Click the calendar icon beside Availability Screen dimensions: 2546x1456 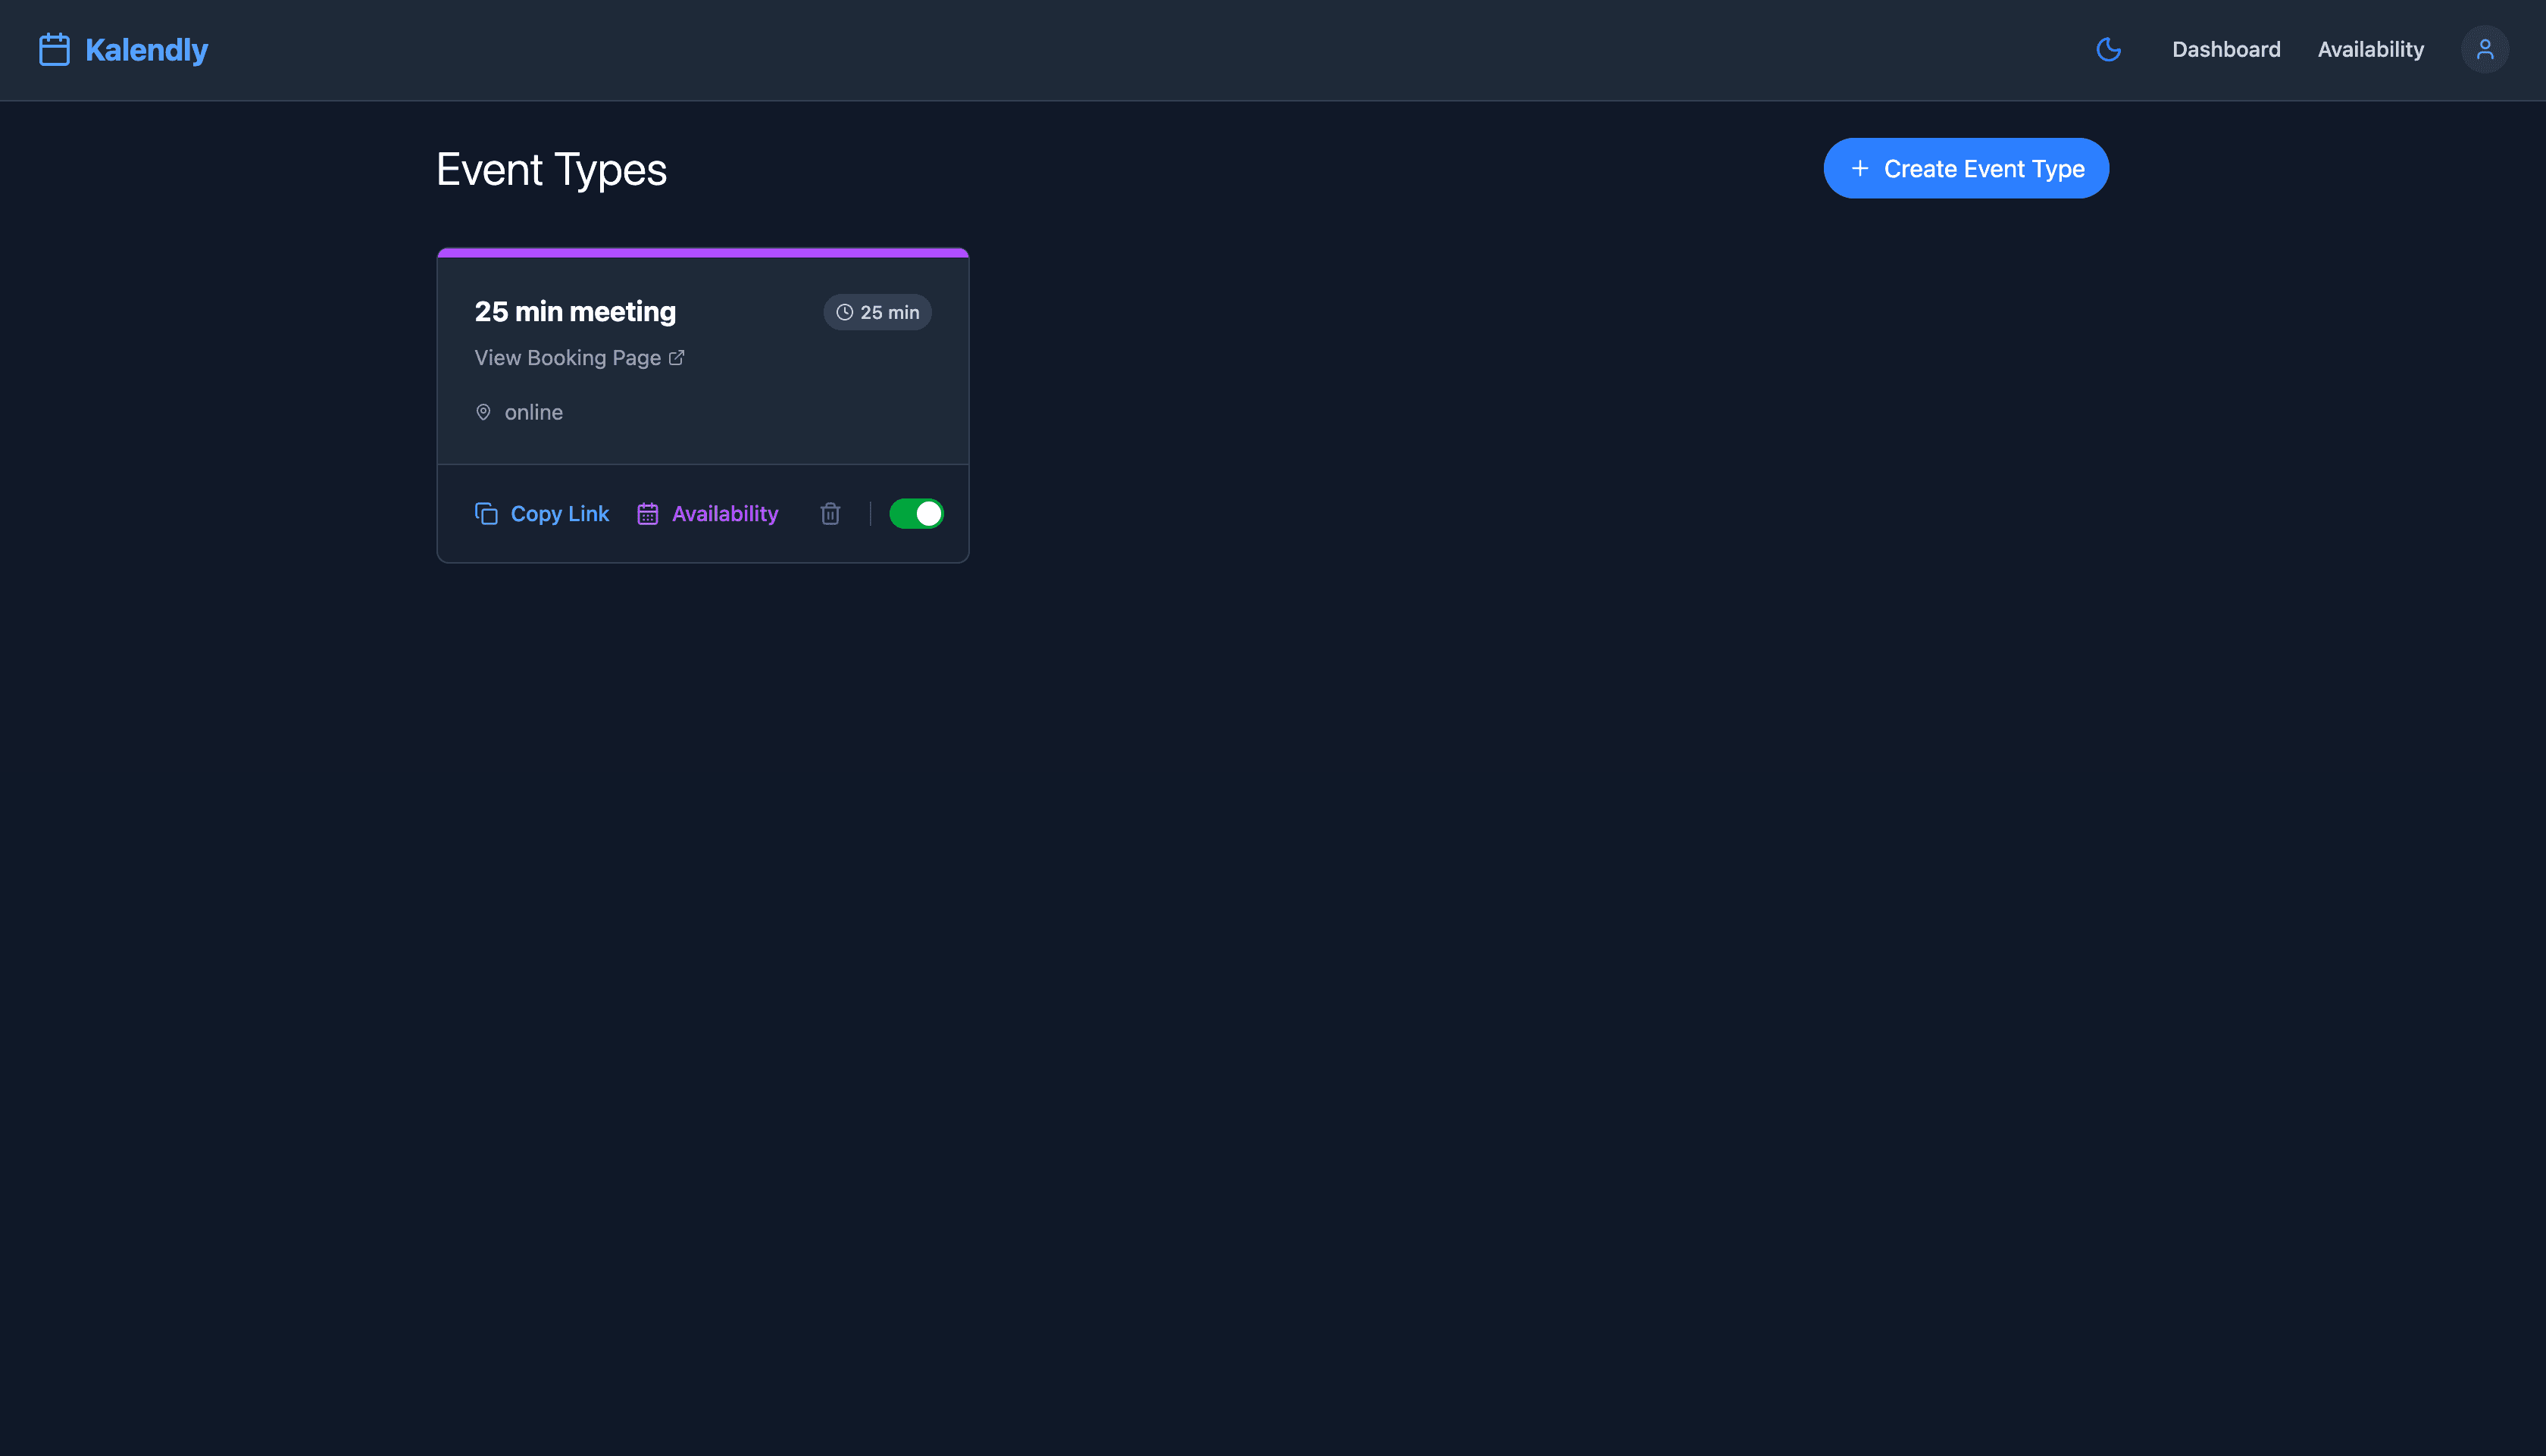click(x=648, y=513)
